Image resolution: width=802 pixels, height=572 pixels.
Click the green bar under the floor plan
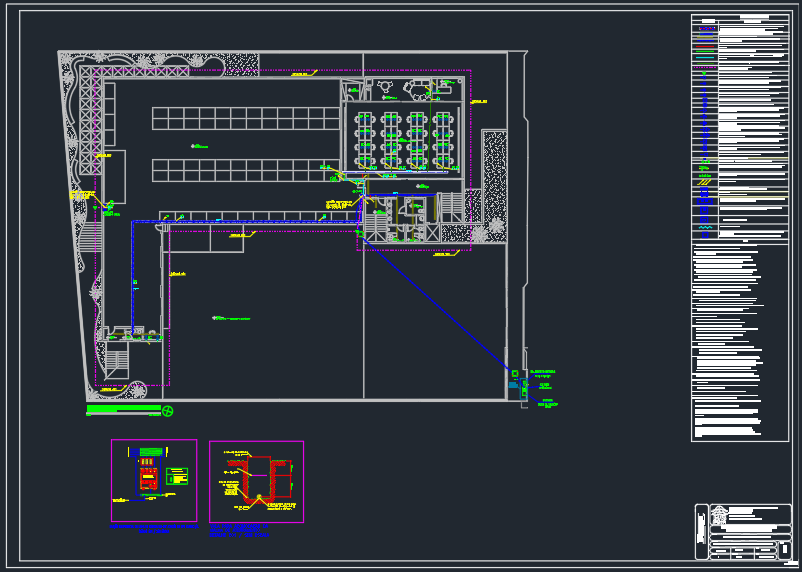click(x=123, y=409)
